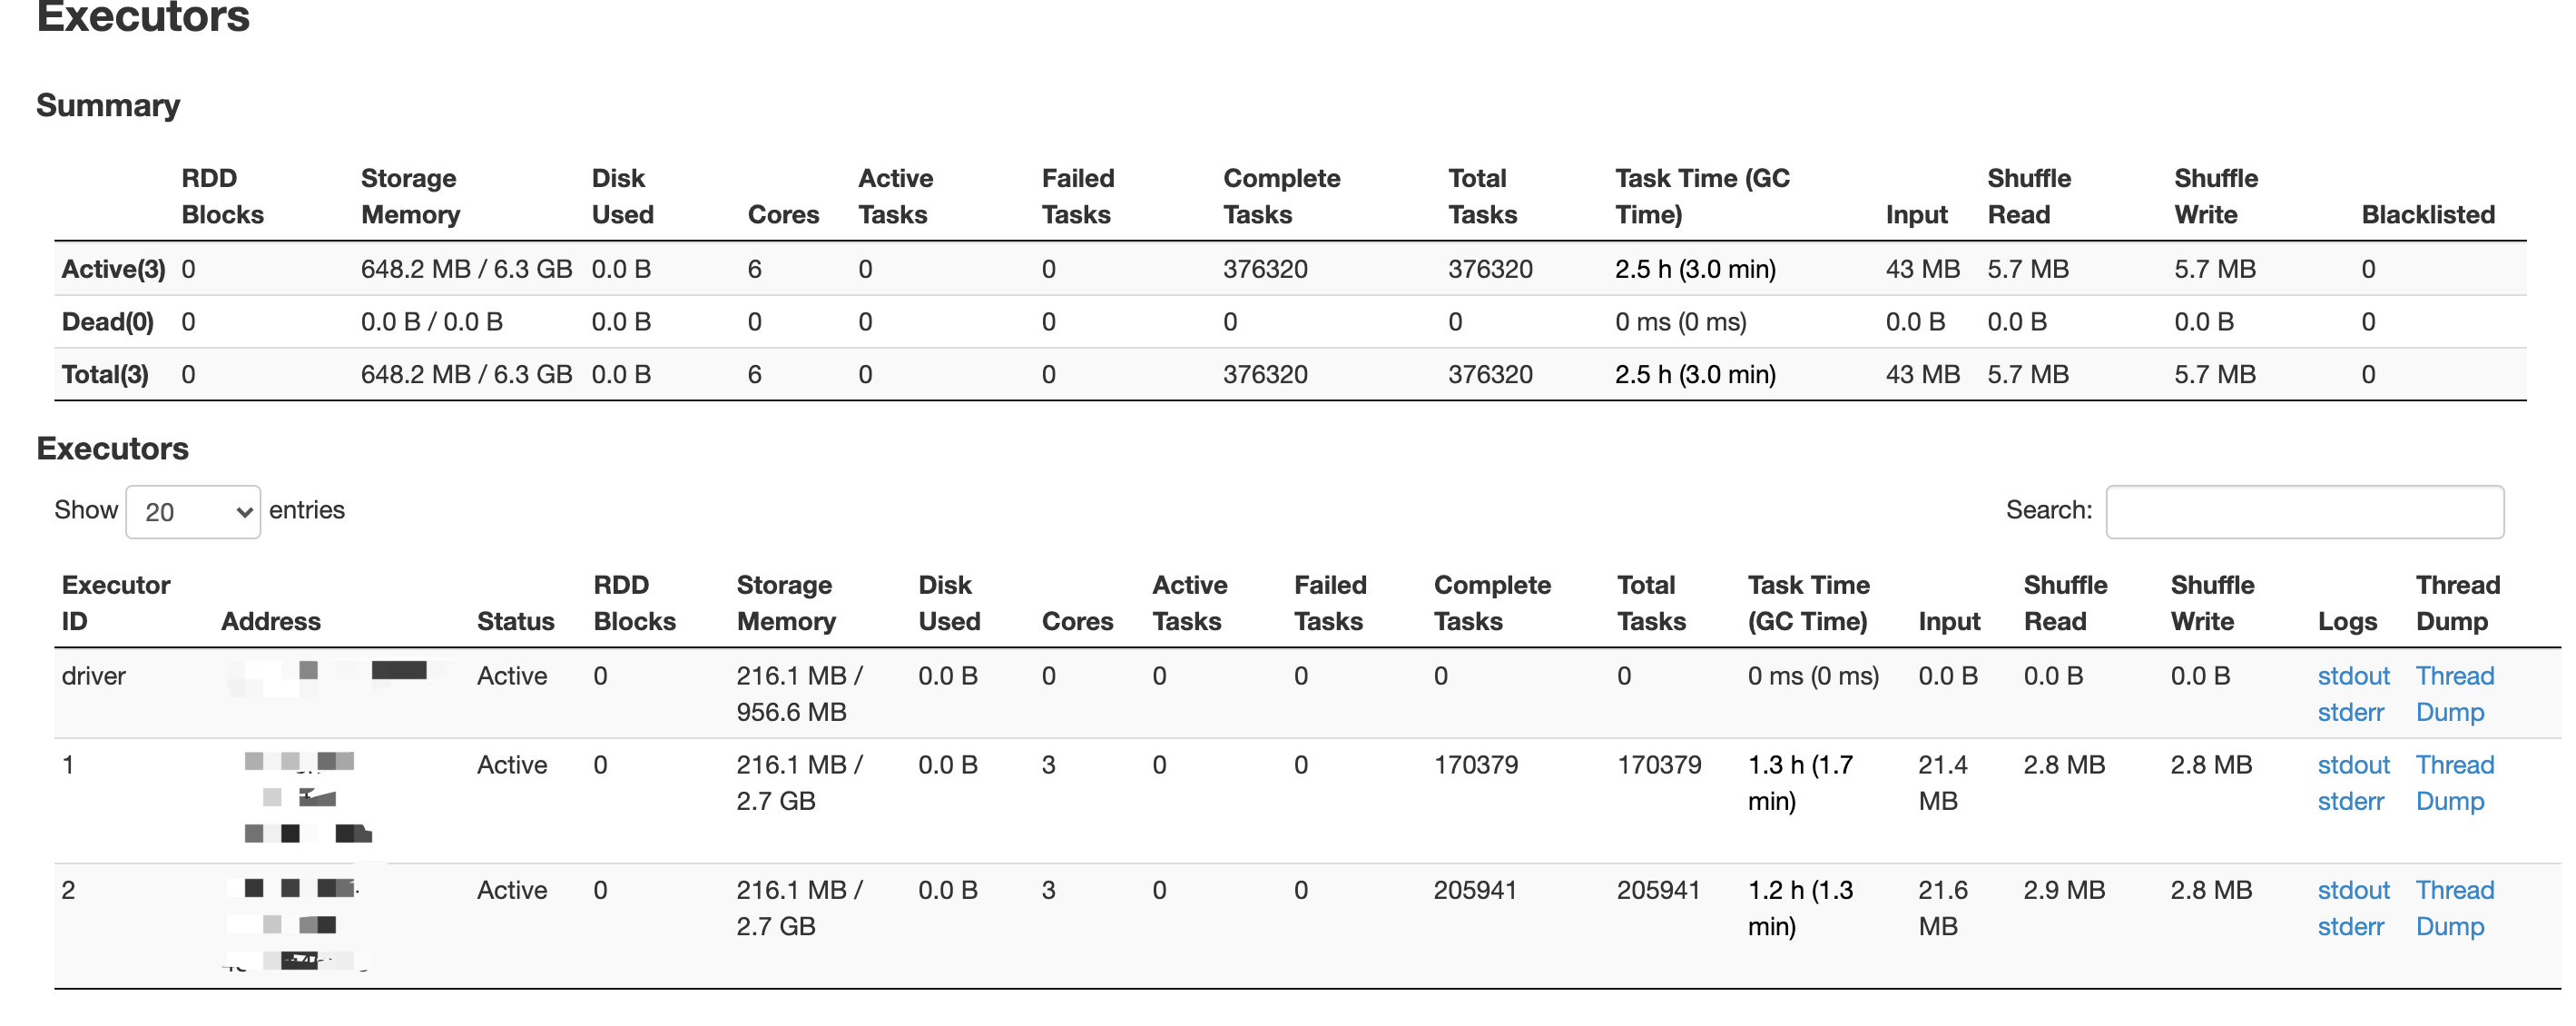Open stdout log for executor 1
The height and width of the screenshot is (1026, 2576).
pos(2352,765)
